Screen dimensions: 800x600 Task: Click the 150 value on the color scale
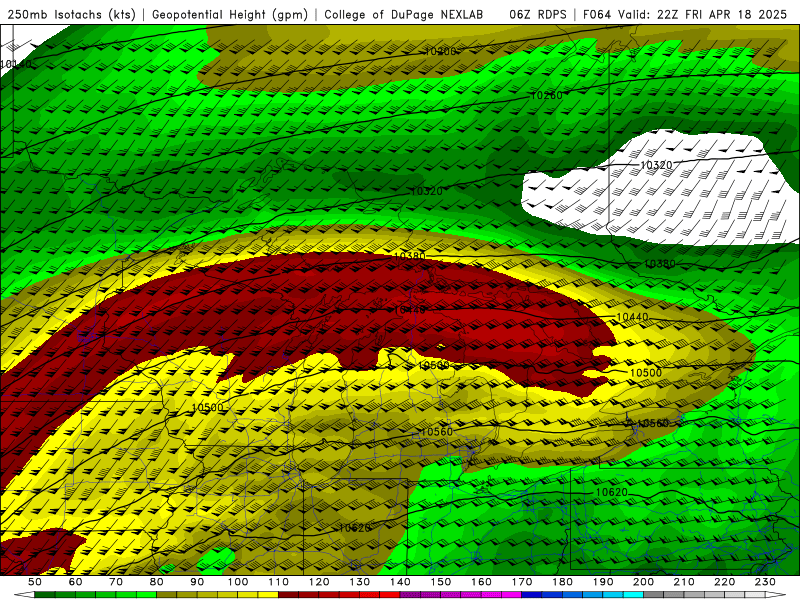coord(441,582)
